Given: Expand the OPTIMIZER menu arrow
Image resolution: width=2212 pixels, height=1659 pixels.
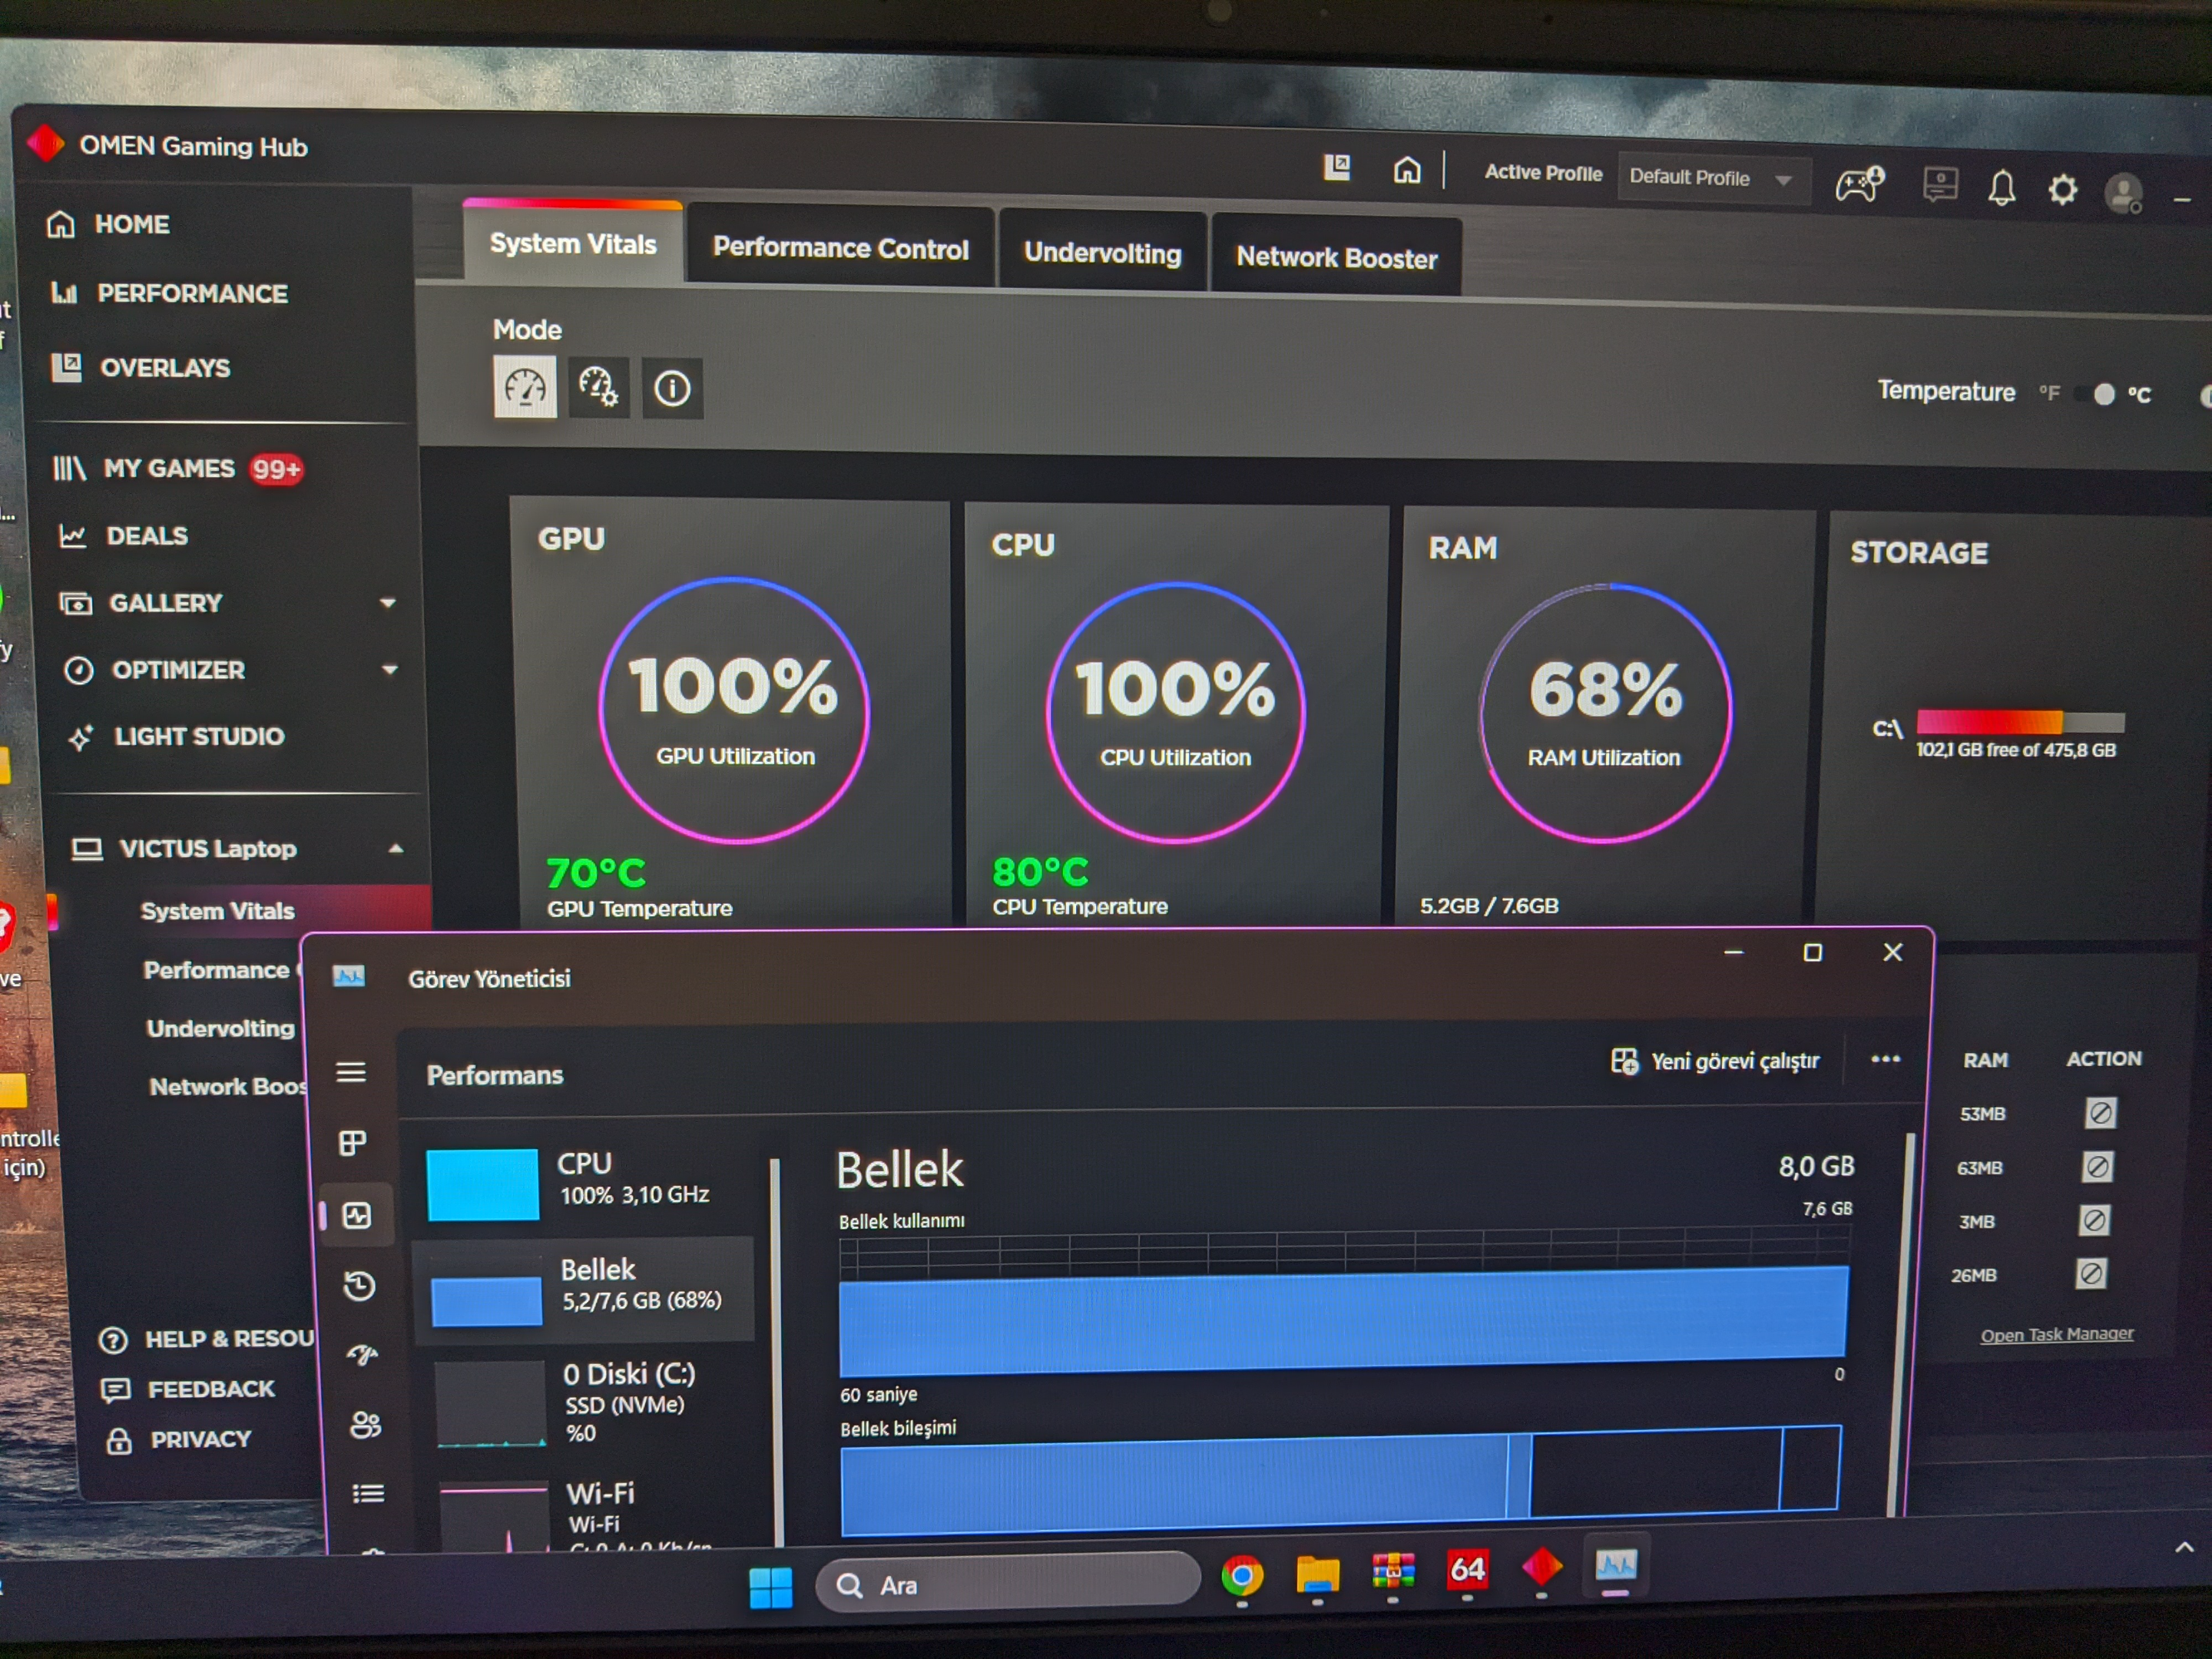Looking at the screenshot, I should click(x=390, y=670).
